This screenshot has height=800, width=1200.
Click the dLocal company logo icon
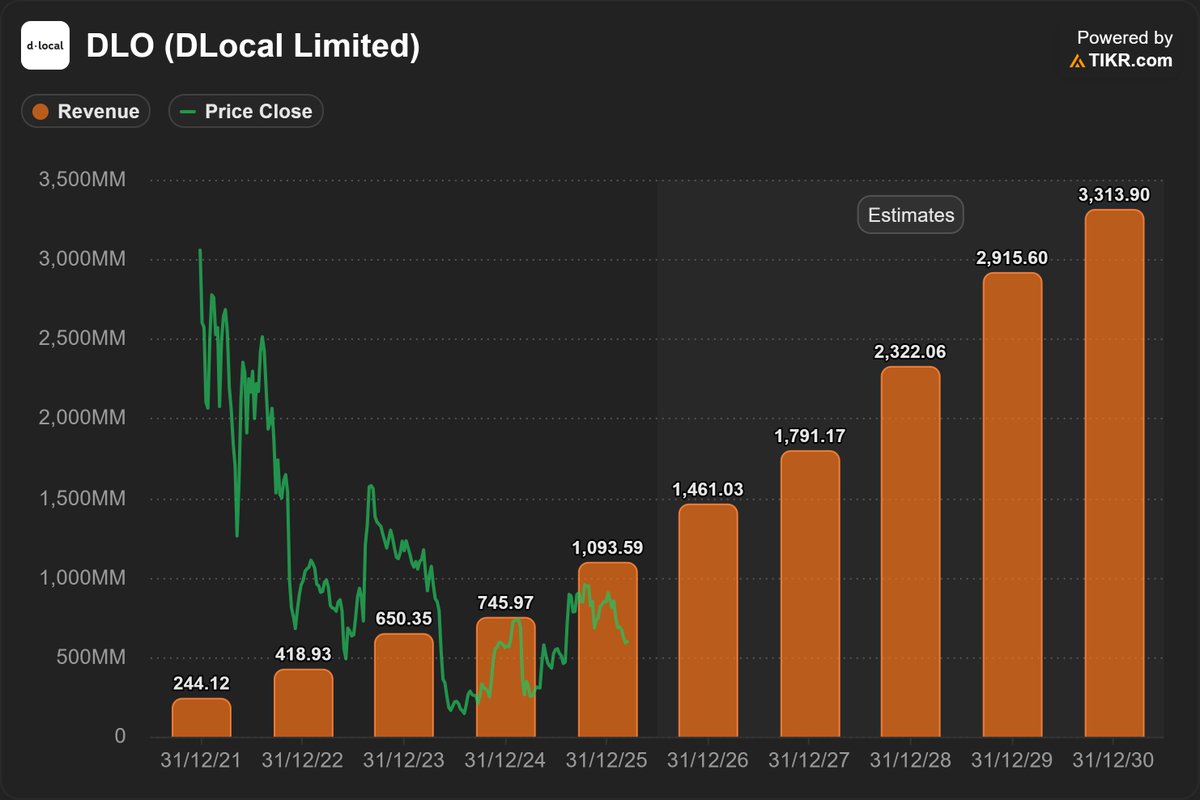click(45, 44)
